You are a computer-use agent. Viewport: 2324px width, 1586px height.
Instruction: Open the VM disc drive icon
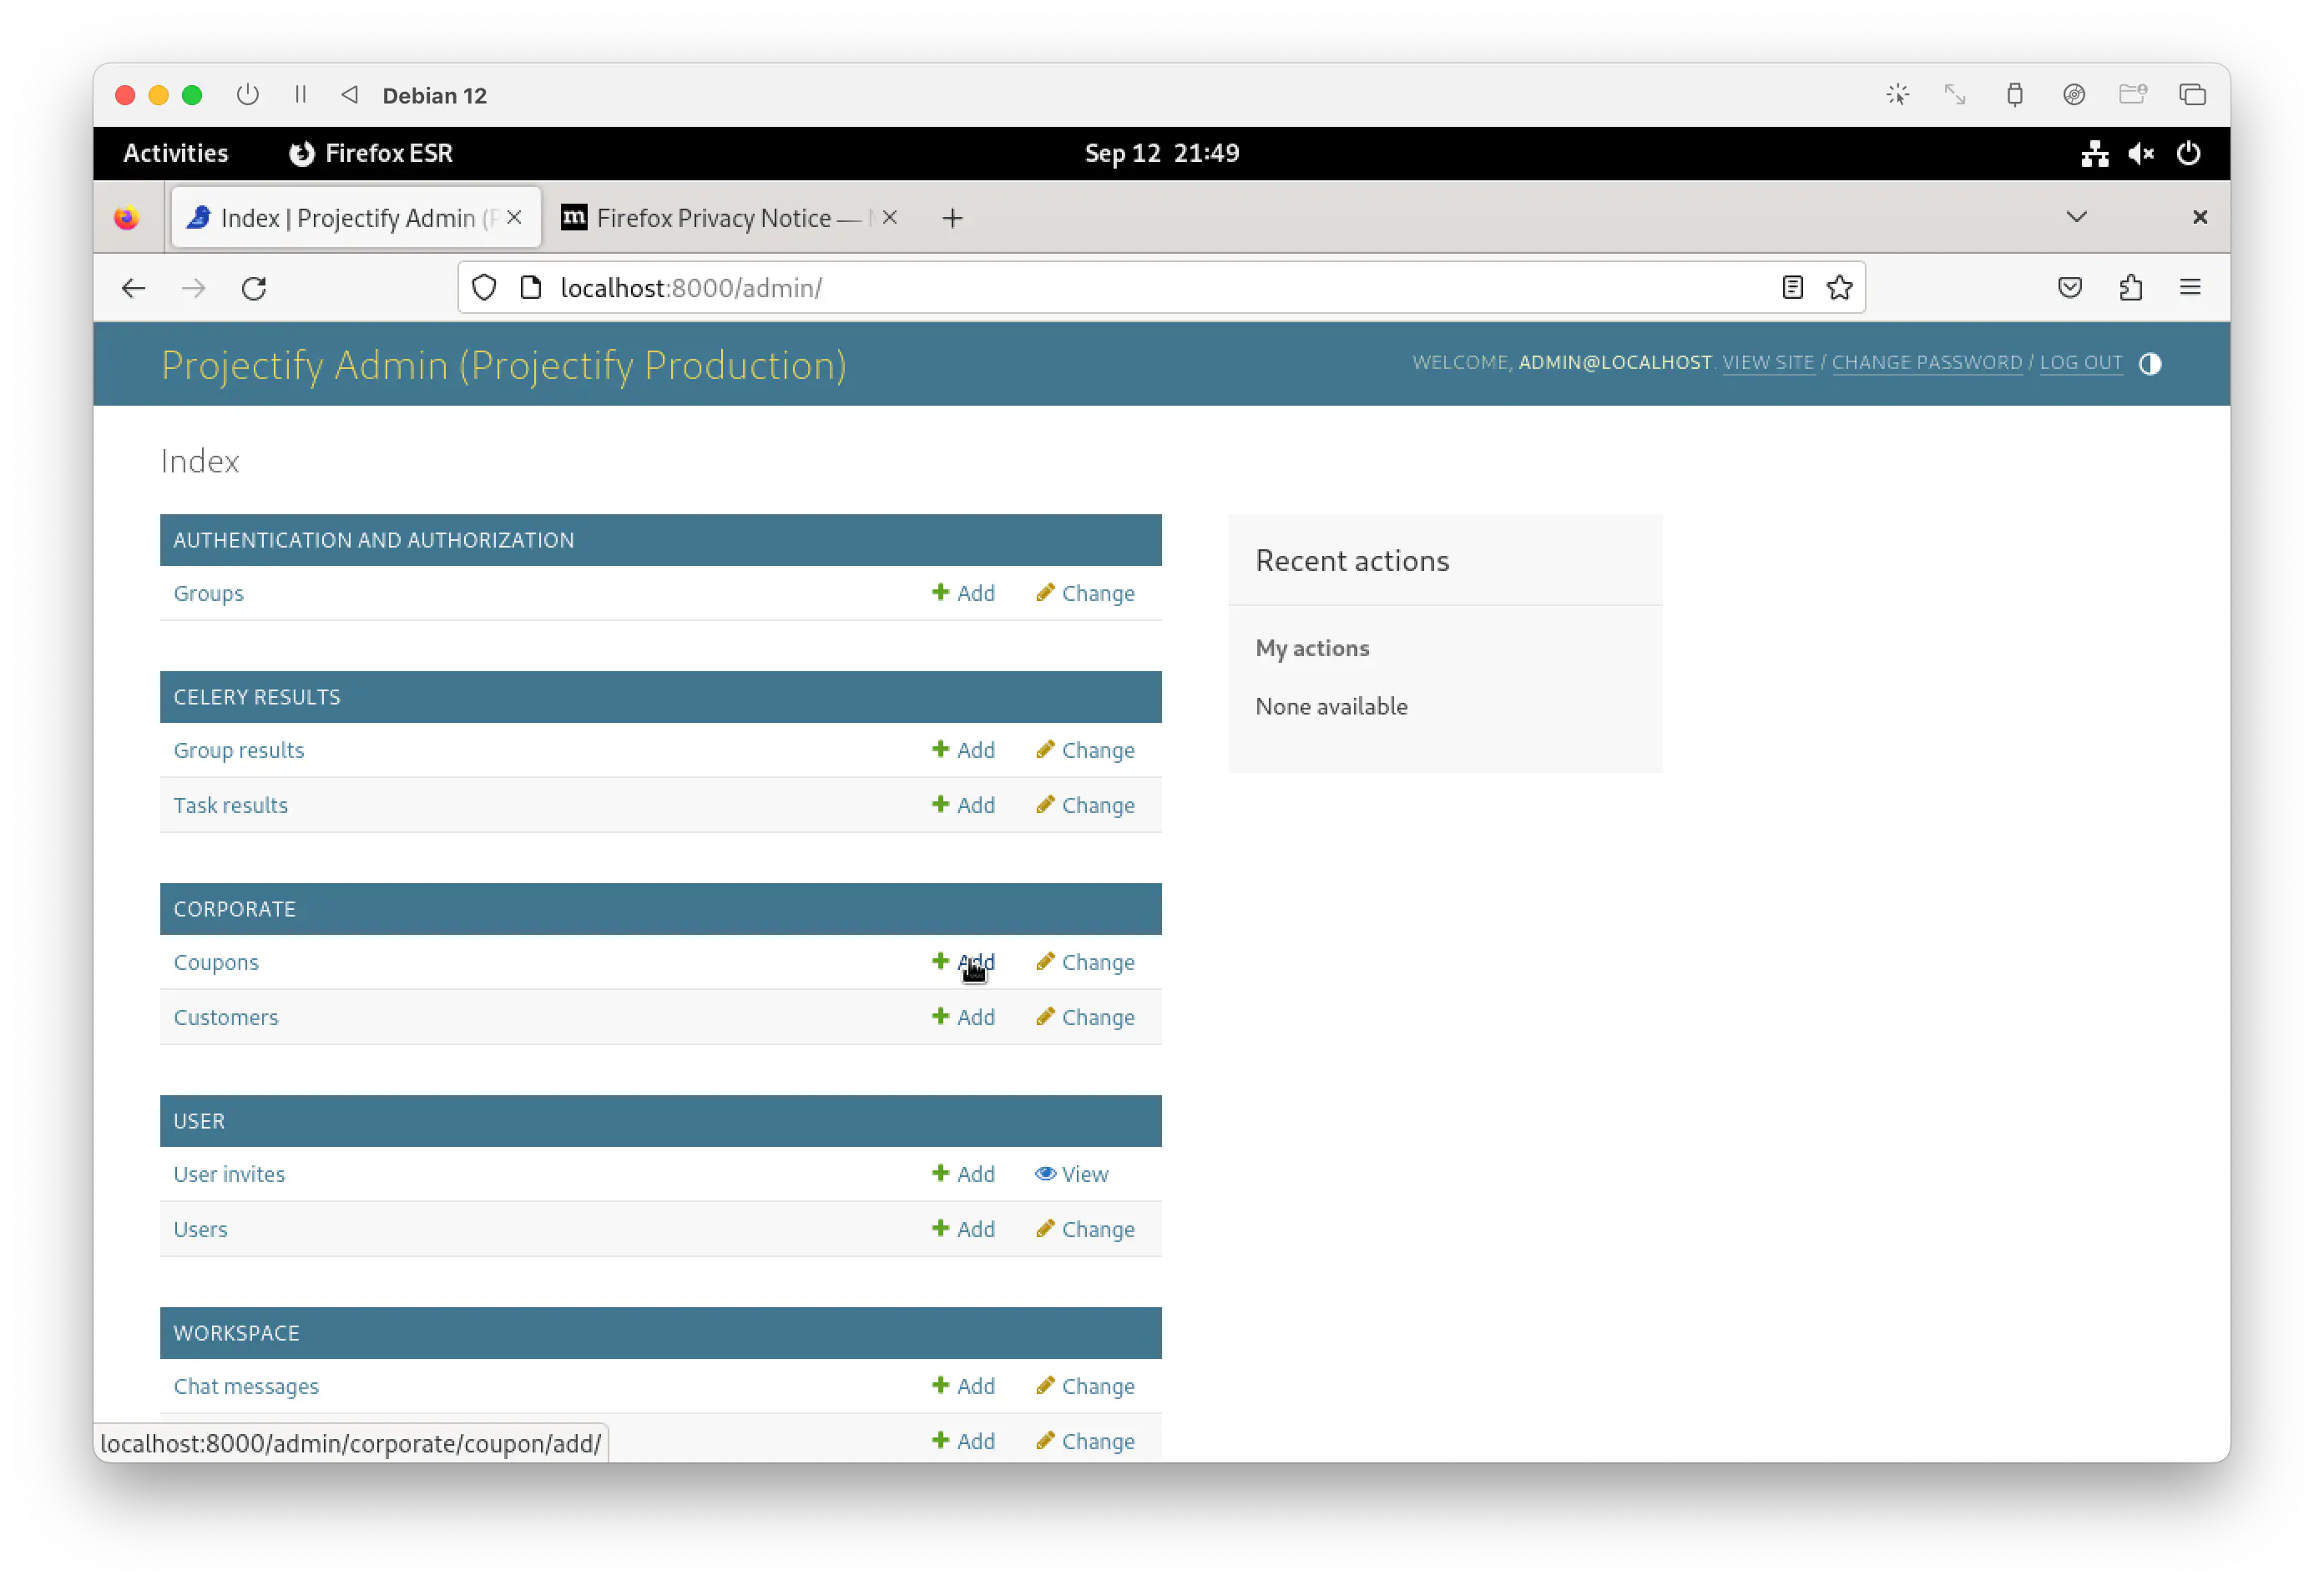(x=2073, y=95)
